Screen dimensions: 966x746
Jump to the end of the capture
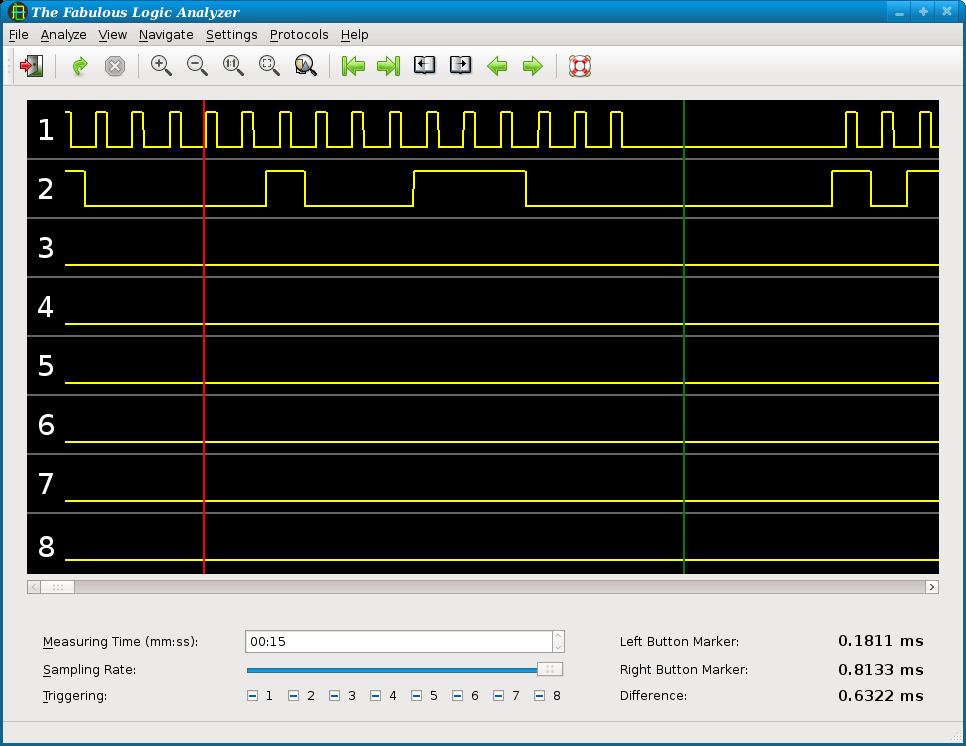point(388,66)
